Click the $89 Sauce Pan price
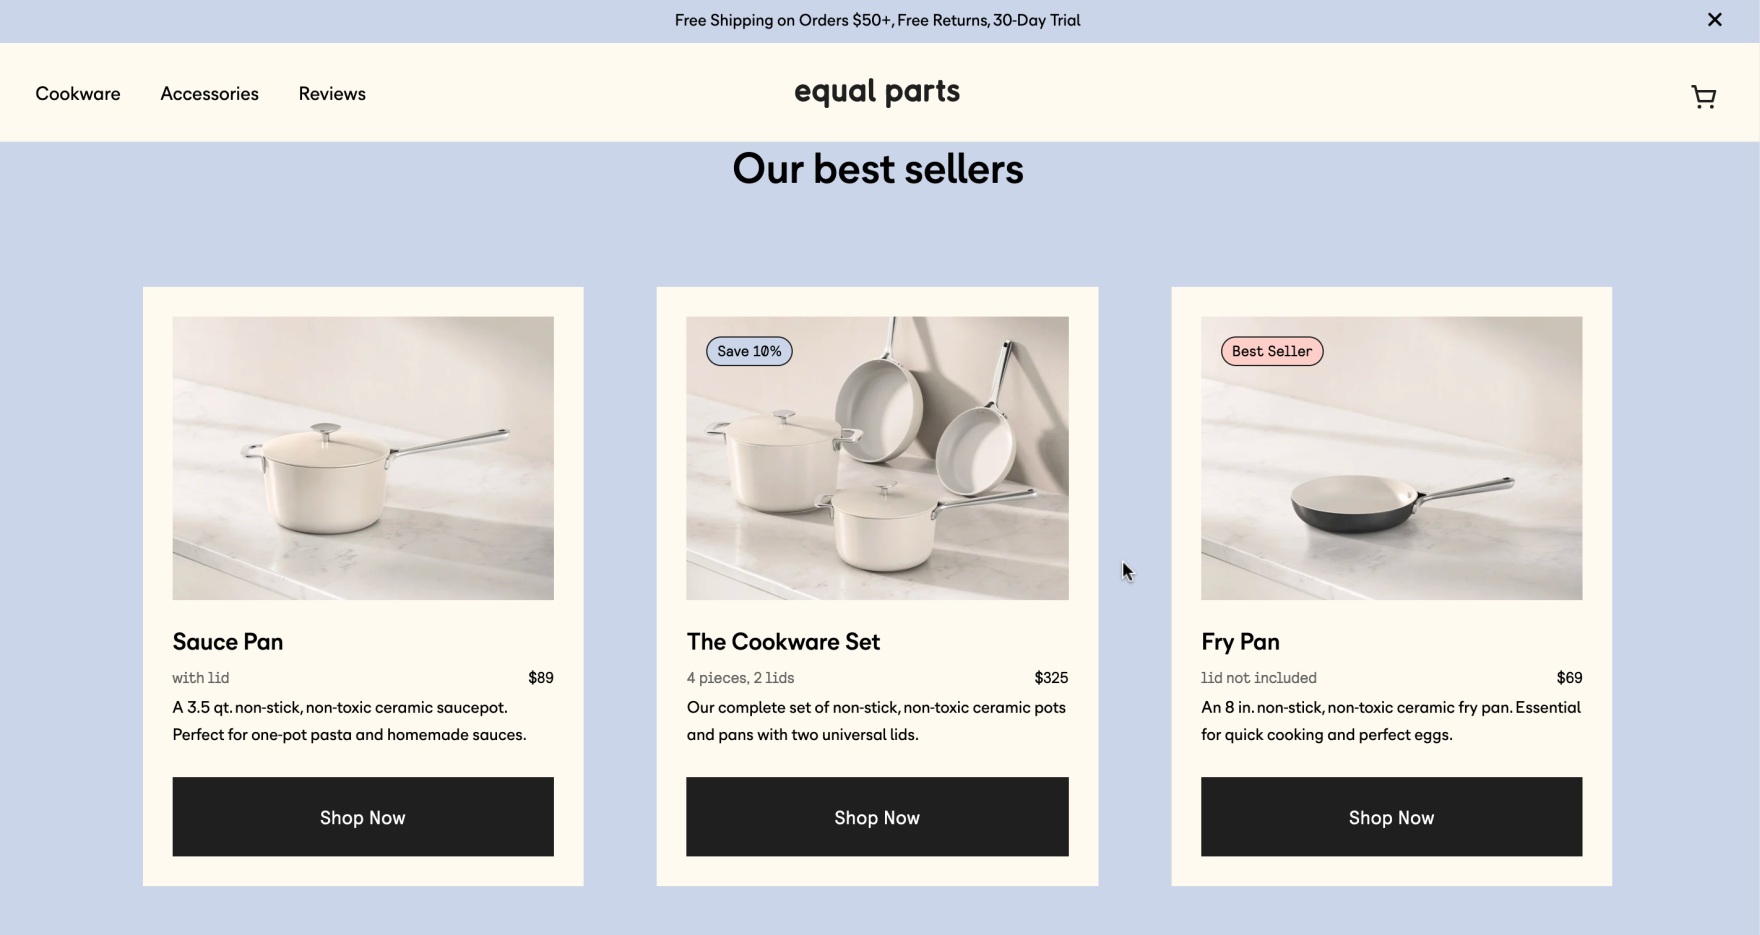 540,678
